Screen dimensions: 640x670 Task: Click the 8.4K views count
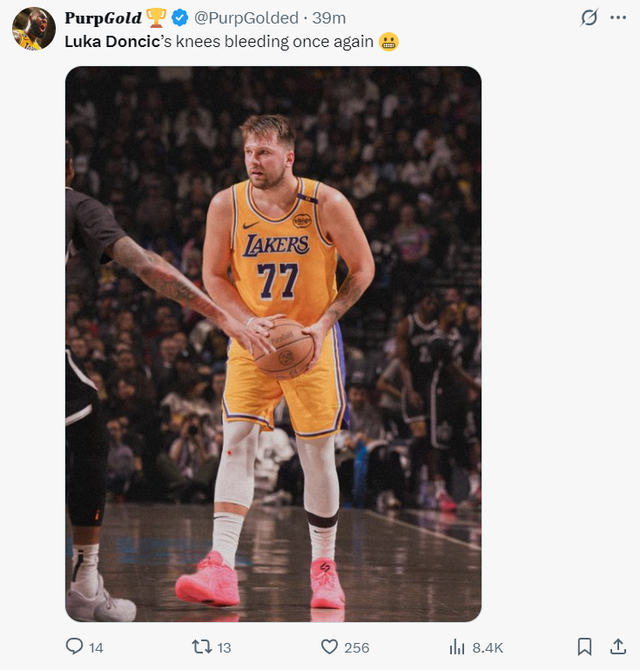coord(488,648)
